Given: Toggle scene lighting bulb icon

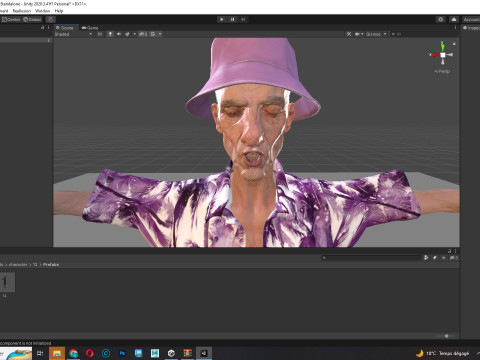Looking at the screenshot, I should 110,34.
